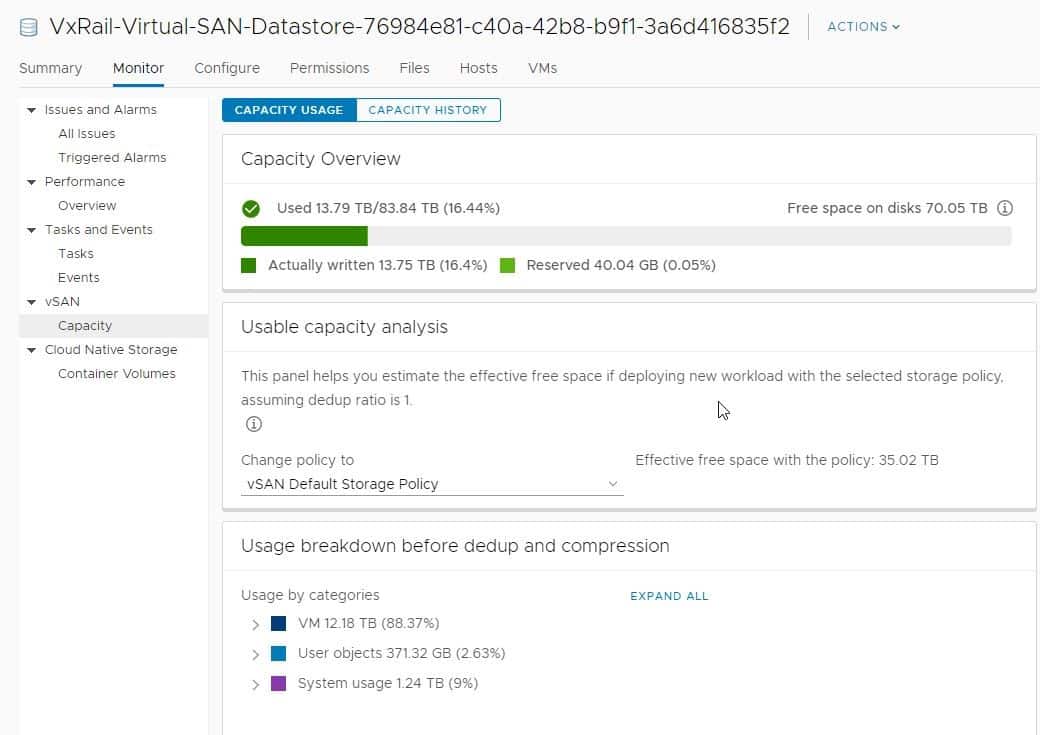This screenshot has width=1040, height=735.
Task: Click the info icon in Usable capacity analysis
Action: coord(253,424)
